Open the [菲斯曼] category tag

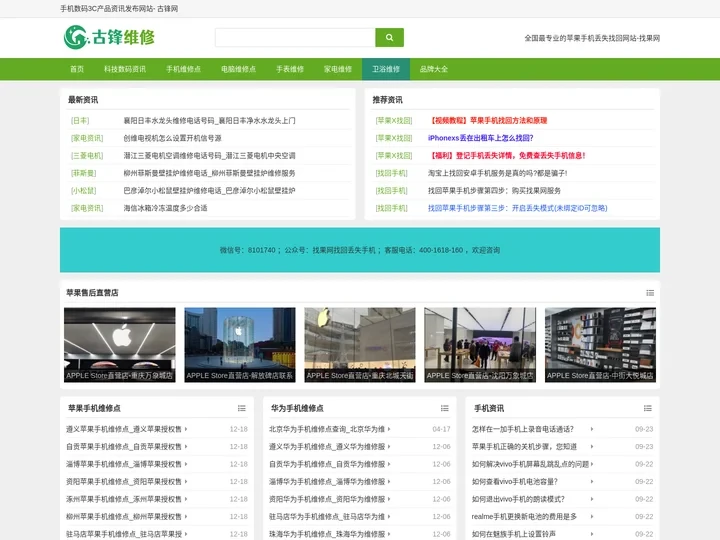tap(83, 173)
